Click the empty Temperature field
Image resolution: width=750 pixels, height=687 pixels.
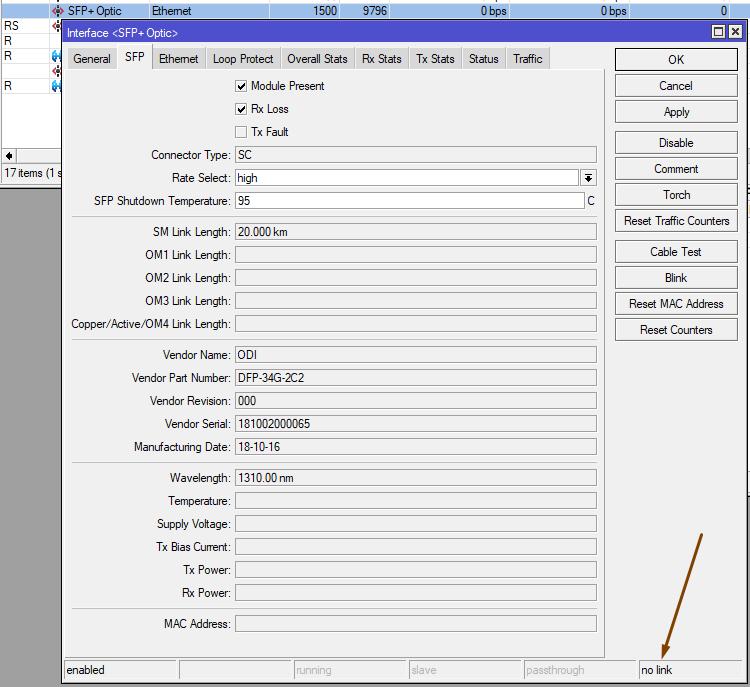coord(416,501)
